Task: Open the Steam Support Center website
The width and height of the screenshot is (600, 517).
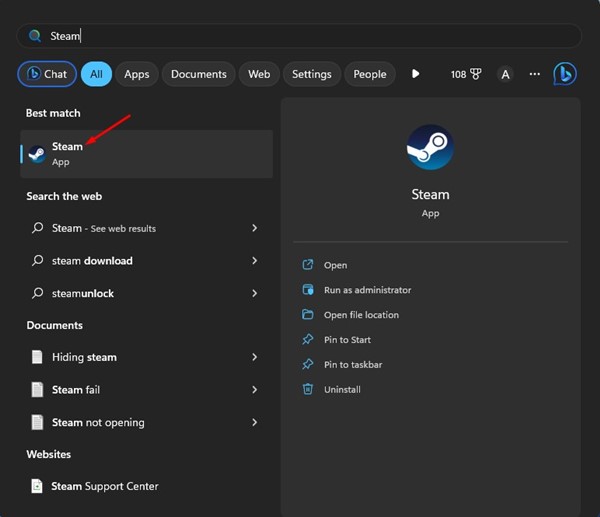Action: [x=105, y=486]
